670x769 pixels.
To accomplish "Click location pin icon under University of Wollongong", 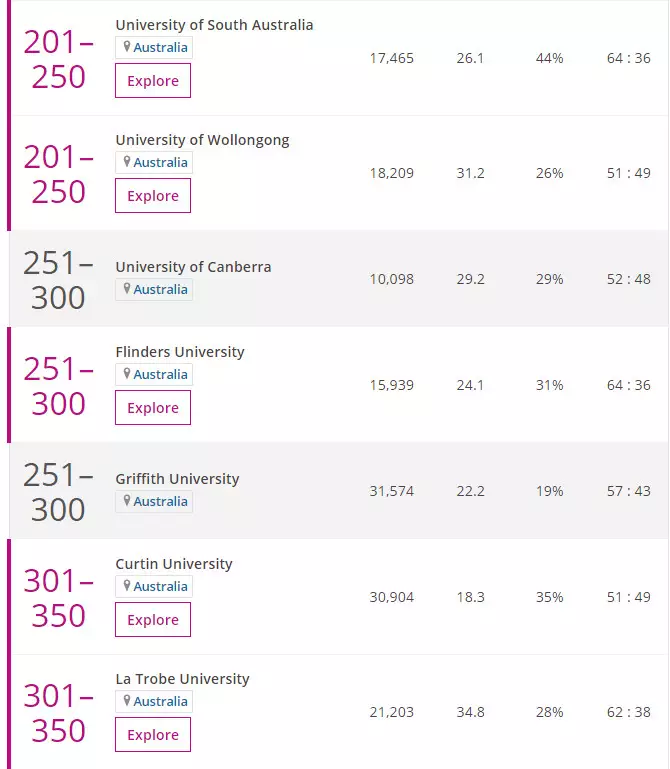I will coord(127,162).
